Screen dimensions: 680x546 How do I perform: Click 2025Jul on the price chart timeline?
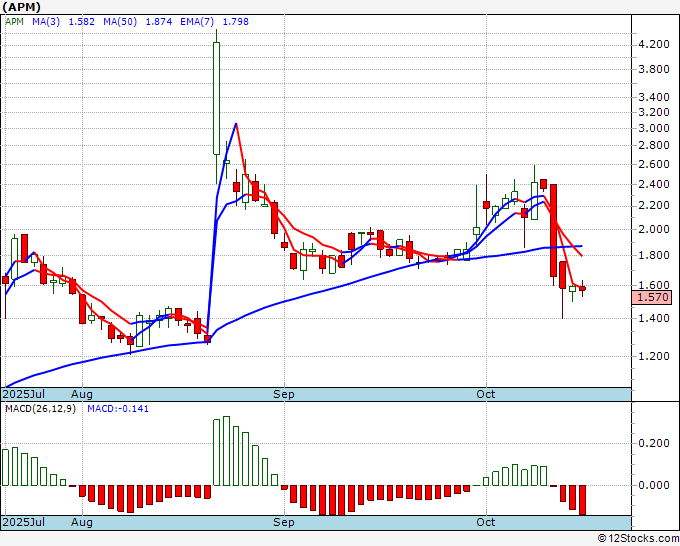(x=23, y=394)
